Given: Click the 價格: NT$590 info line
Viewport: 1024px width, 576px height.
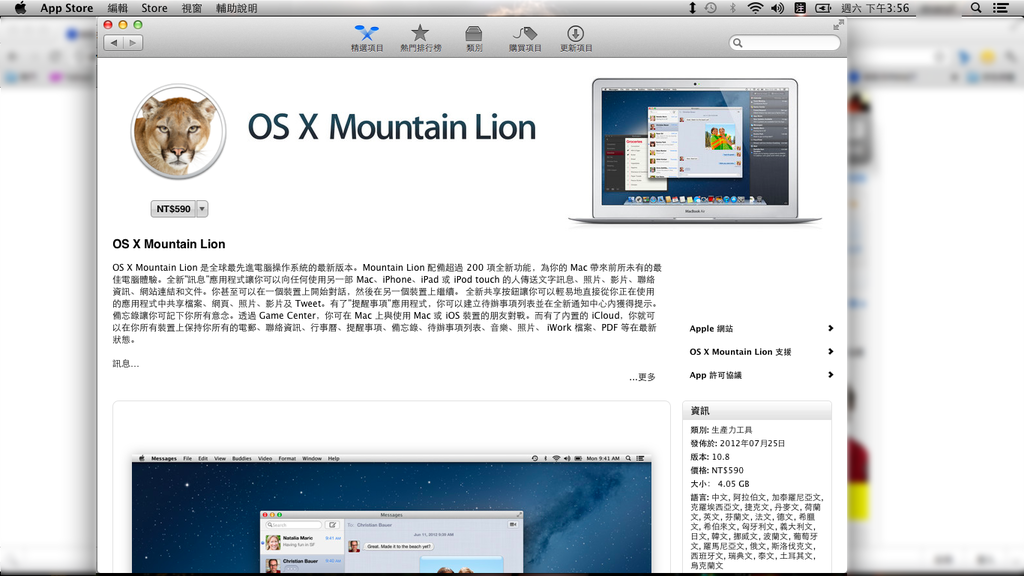Looking at the screenshot, I should [716, 470].
